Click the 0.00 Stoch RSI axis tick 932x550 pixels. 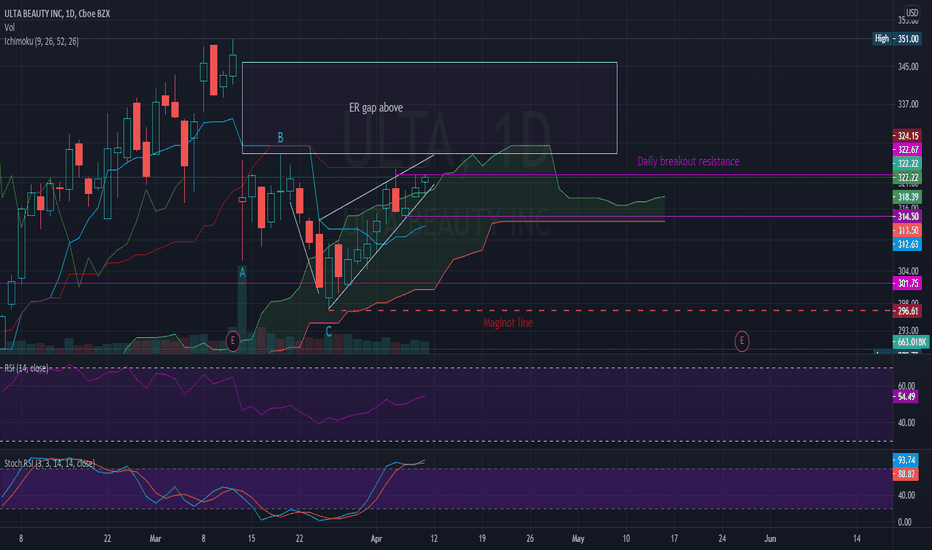(905, 522)
